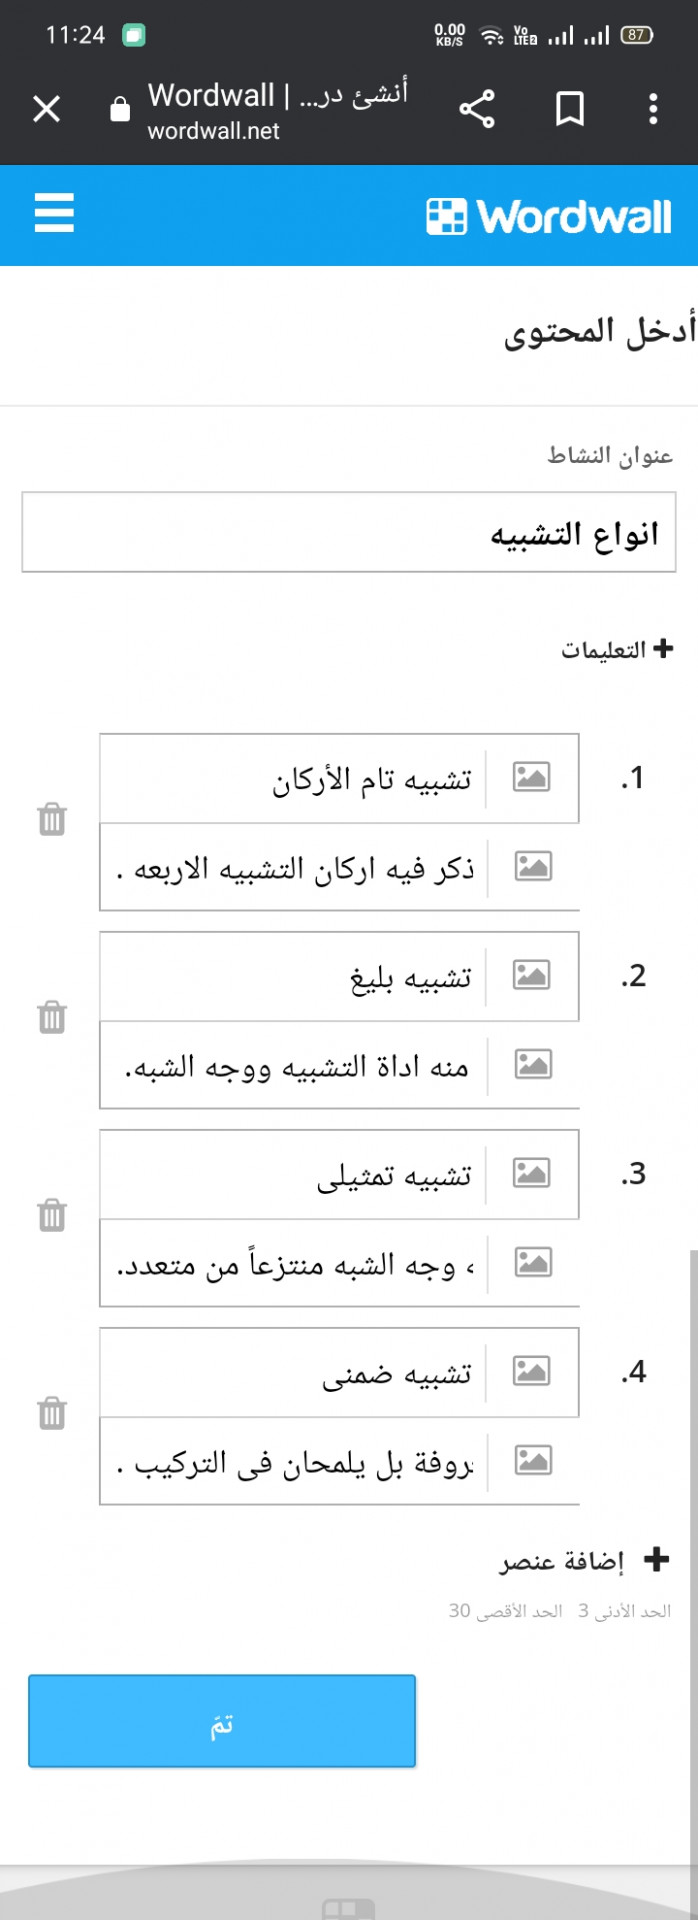Edit the activity title field انواع التشبيه
Viewport: 698px width, 1920px height.
click(x=349, y=532)
